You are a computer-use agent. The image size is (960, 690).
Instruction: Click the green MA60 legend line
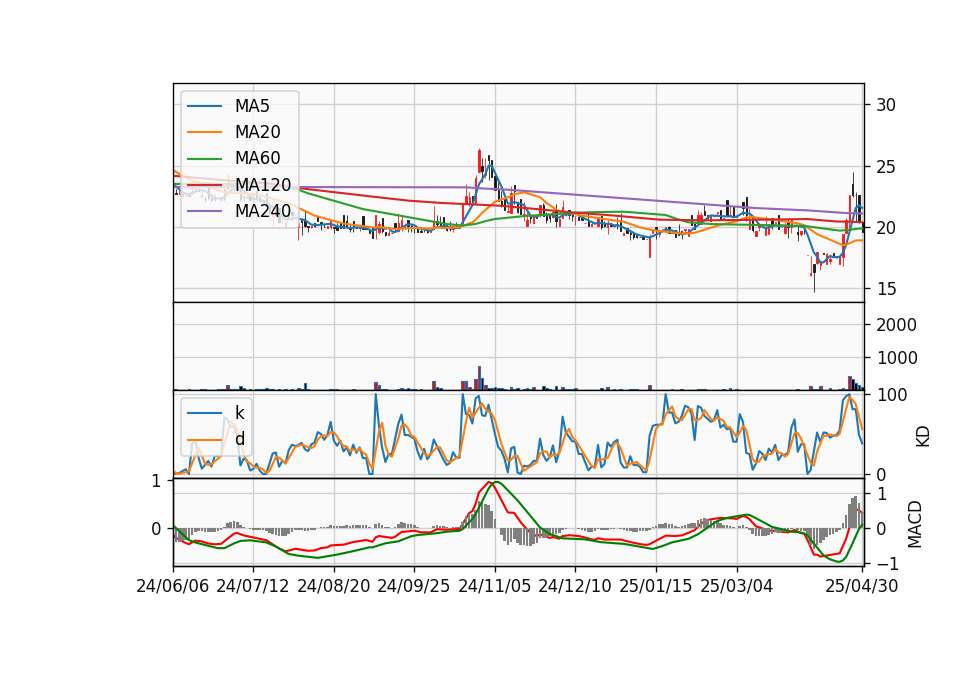point(204,159)
